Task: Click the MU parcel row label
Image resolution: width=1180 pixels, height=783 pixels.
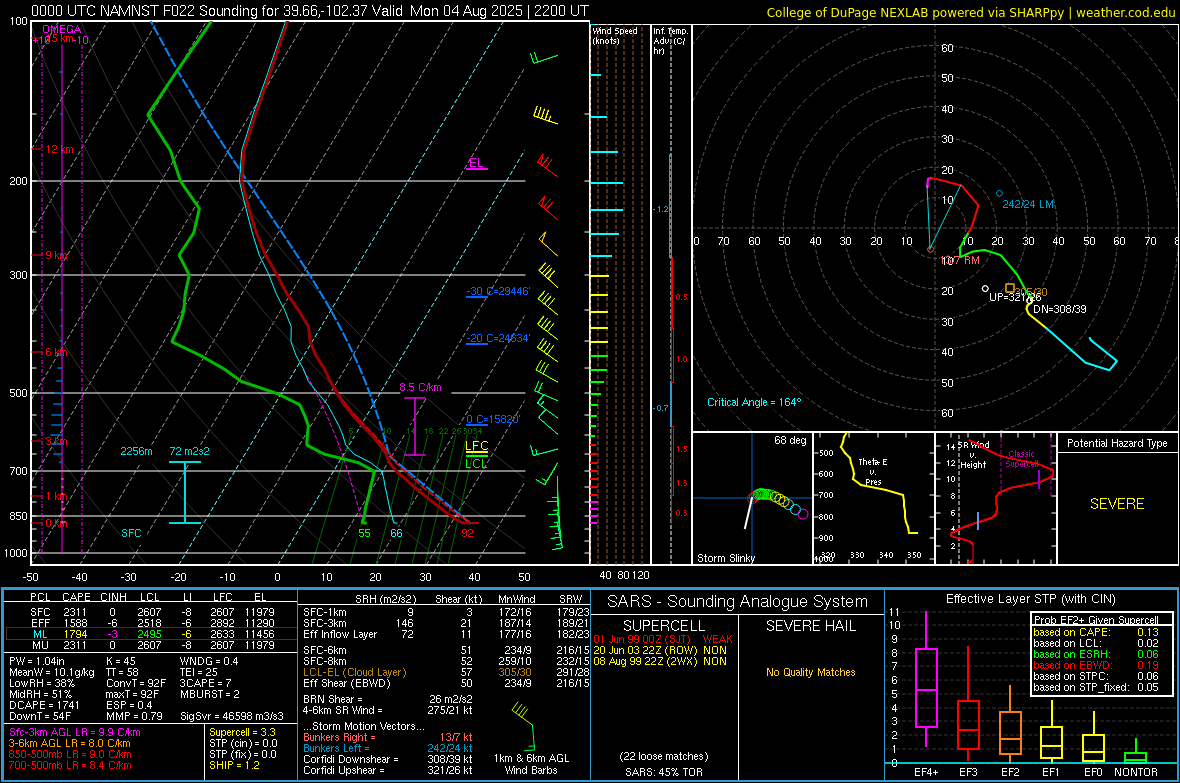Action: (x=40, y=644)
